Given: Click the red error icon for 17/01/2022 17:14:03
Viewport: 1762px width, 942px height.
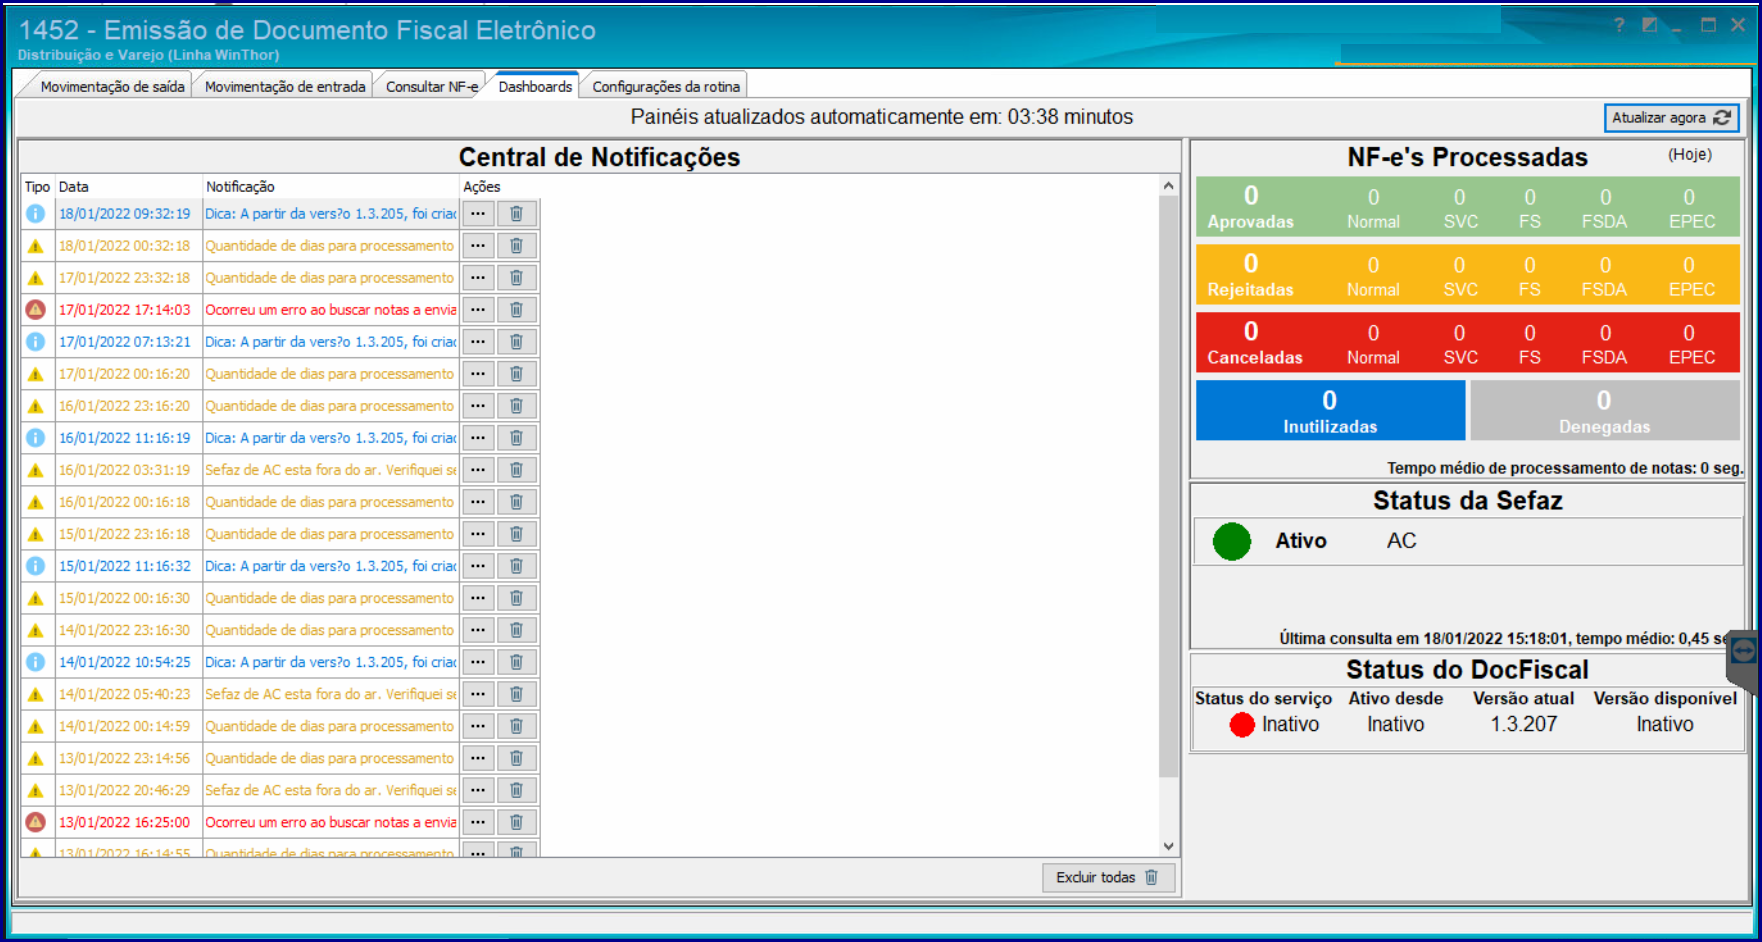Looking at the screenshot, I should 36,310.
